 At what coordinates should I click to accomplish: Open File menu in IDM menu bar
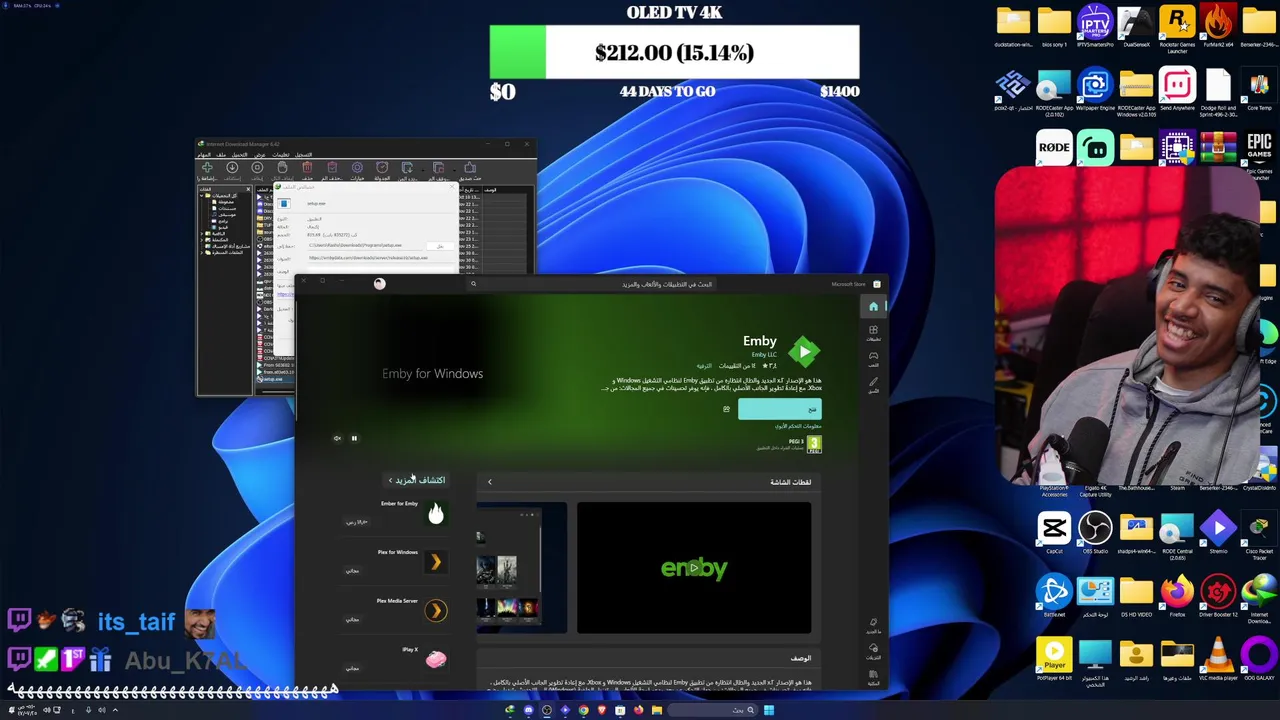[x=221, y=155]
